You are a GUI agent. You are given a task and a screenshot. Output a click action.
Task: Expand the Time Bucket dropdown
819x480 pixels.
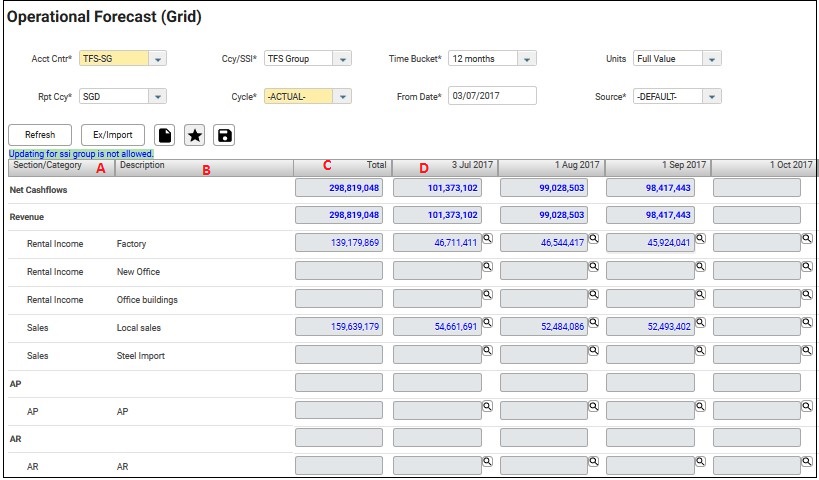[527, 59]
